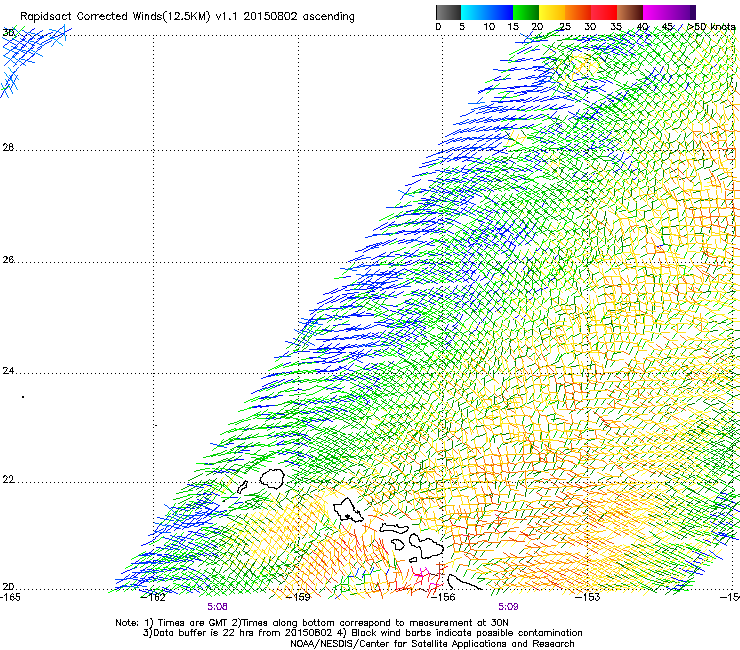Click the 'Data buffer is 22 hrs' footnote line
The width and height of the screenshot is (740, 650).
(x=362, y=633)
